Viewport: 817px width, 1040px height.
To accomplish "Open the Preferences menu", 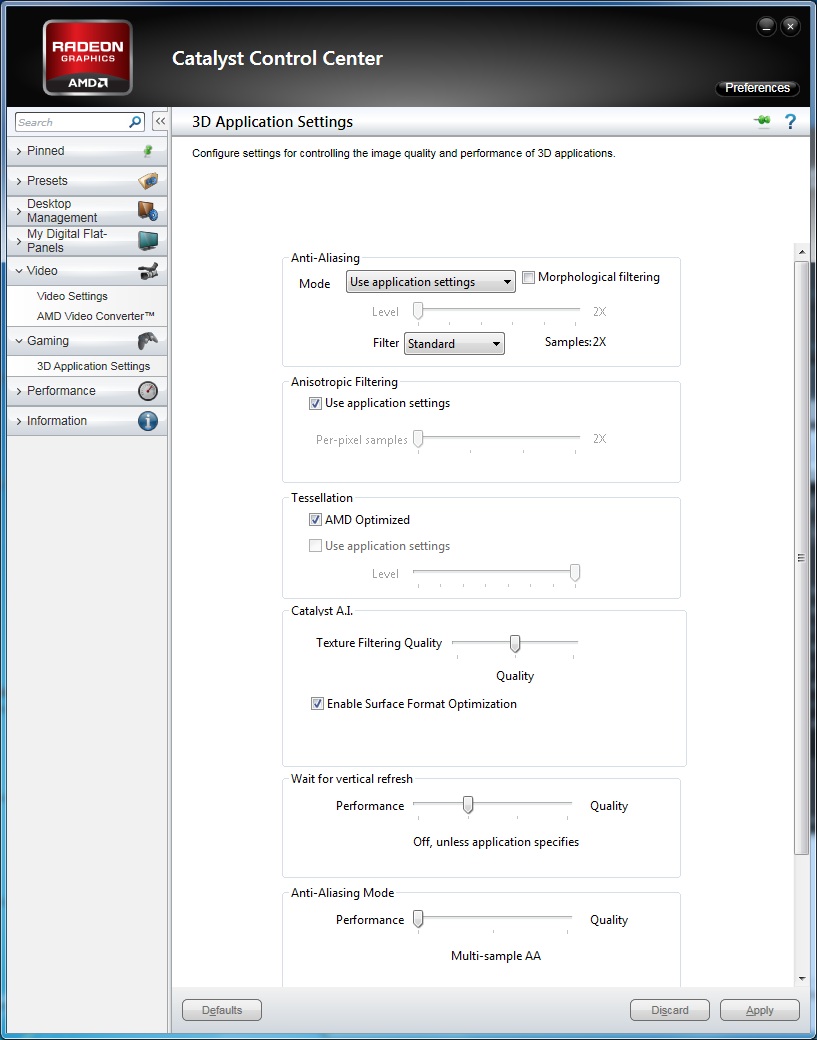I will pyautogui.click(x=757, y=88).
